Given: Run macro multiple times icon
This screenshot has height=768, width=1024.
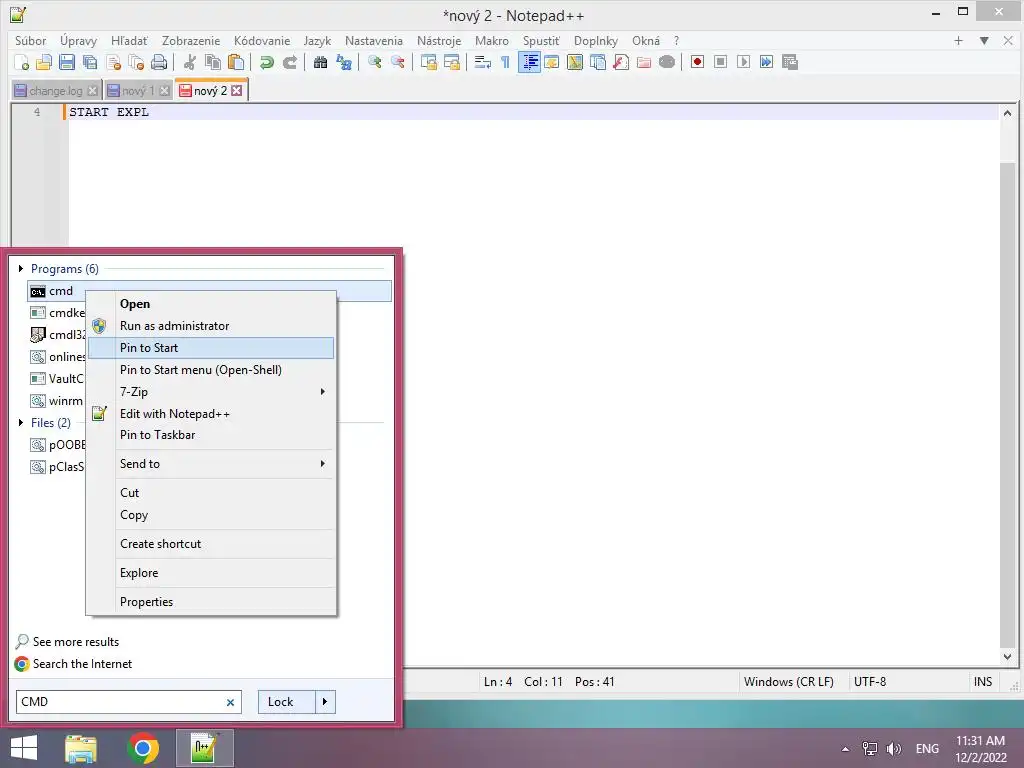Looking at the screenshot, I should (767, 62).
